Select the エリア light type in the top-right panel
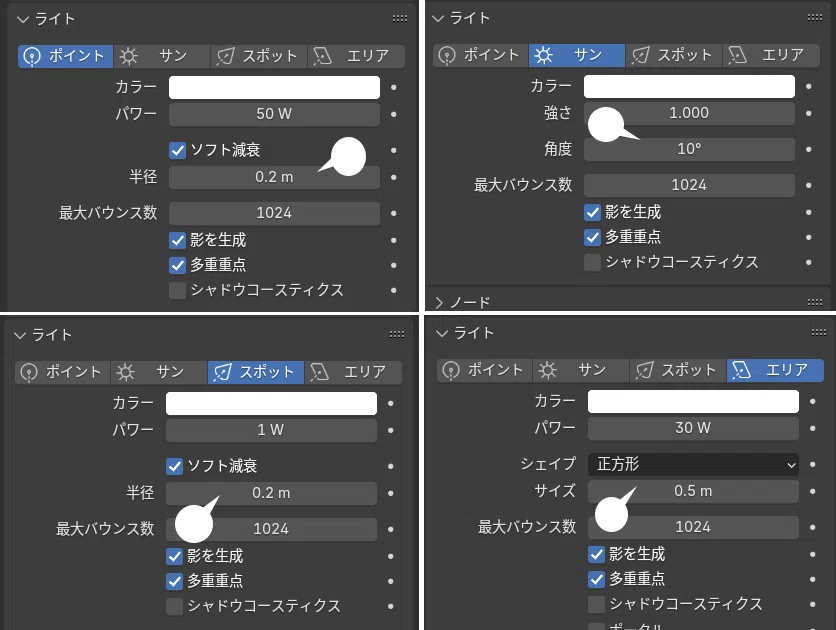 (x=771, y=55)
